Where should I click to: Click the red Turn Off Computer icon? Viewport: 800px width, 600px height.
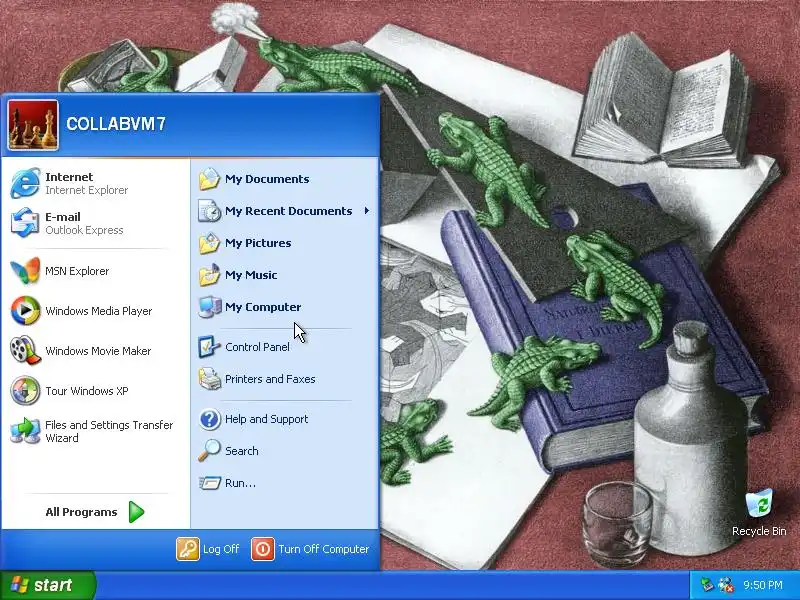263,549
